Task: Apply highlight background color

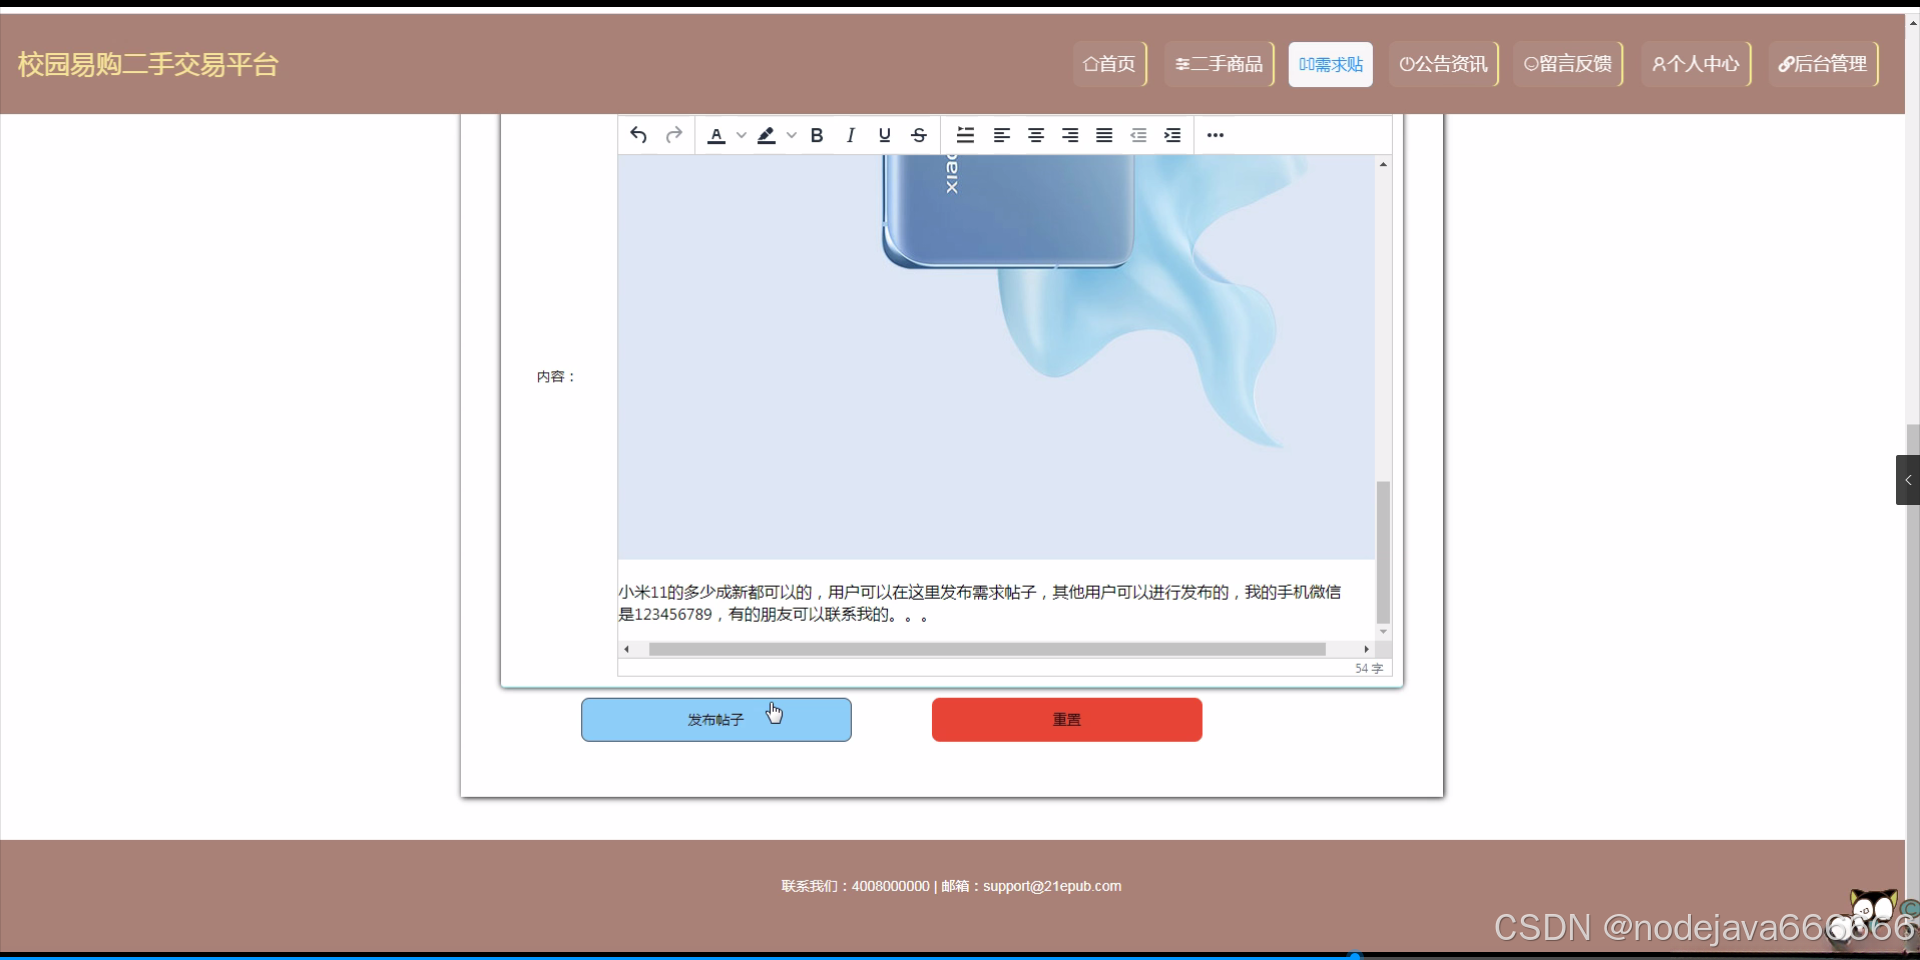Action: tap(766, 135)
